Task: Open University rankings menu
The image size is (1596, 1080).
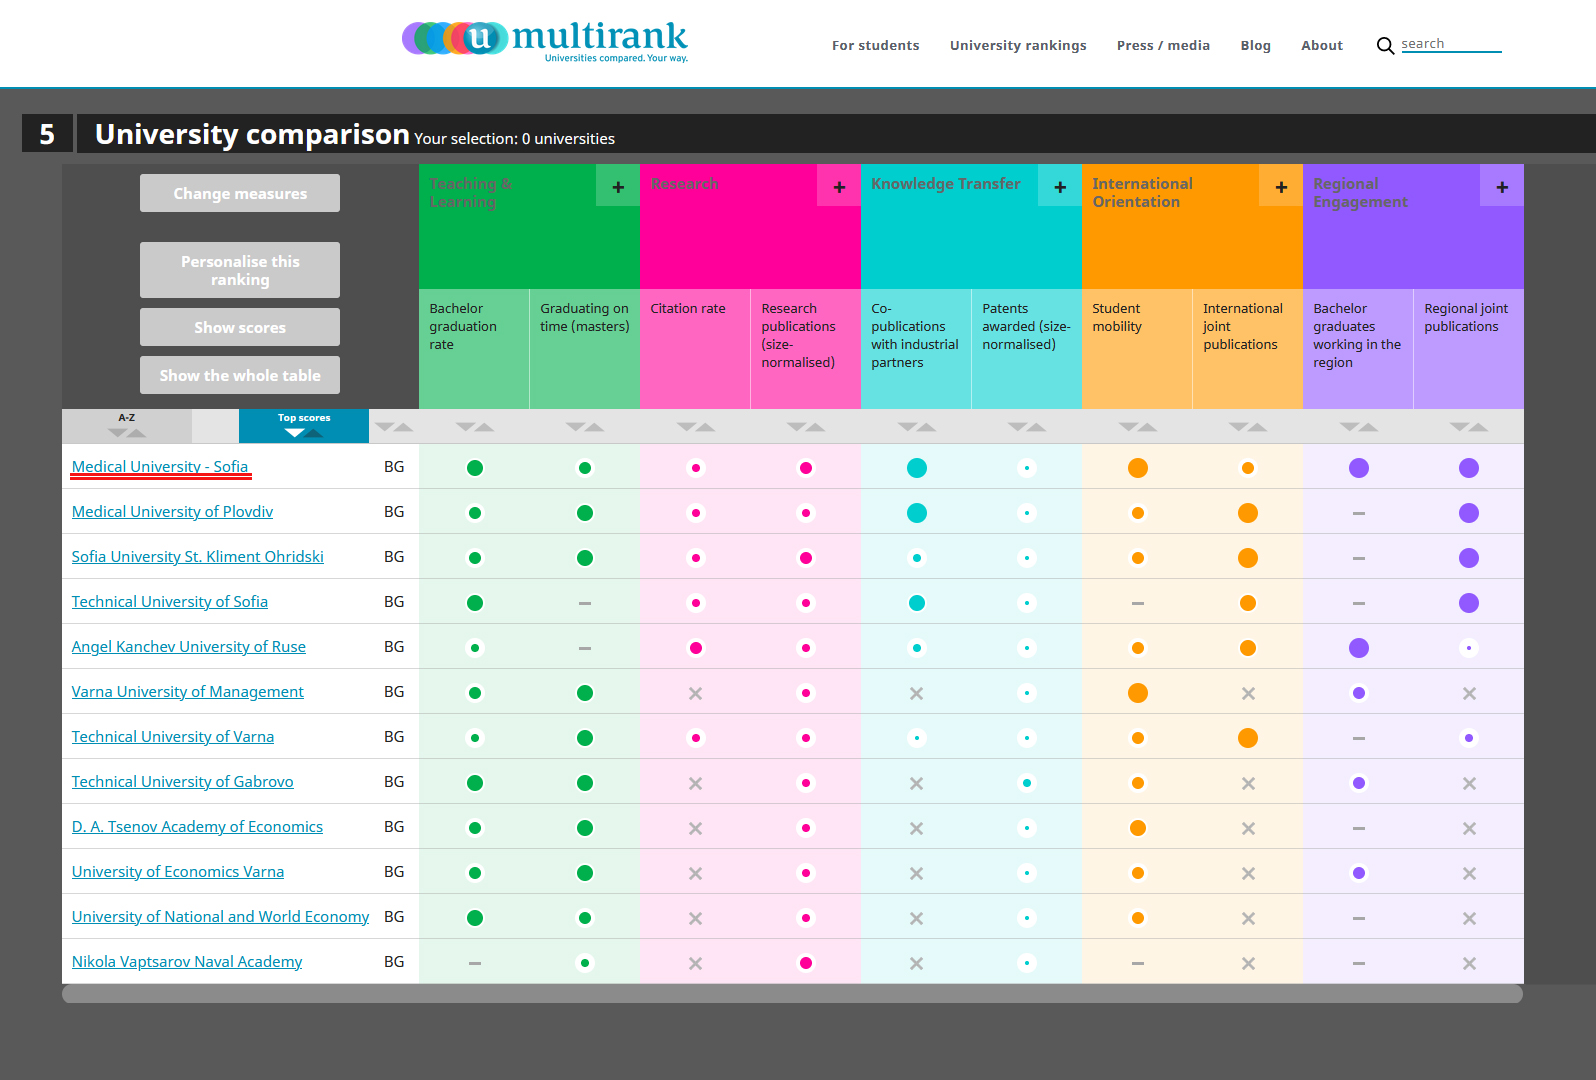Action: pyautogui.click(x=1018, y=46)
